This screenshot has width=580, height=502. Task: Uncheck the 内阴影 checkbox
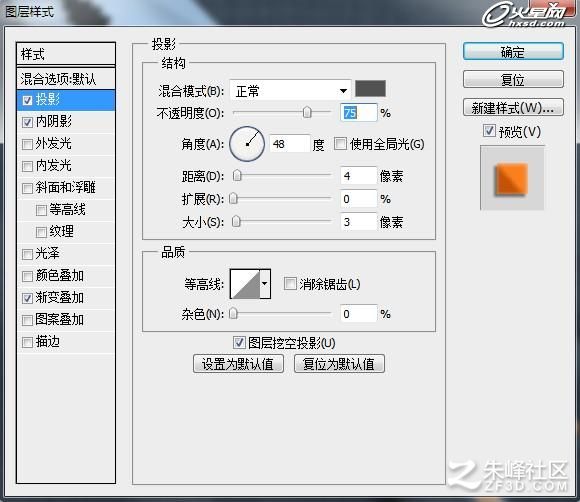[27, 122]
